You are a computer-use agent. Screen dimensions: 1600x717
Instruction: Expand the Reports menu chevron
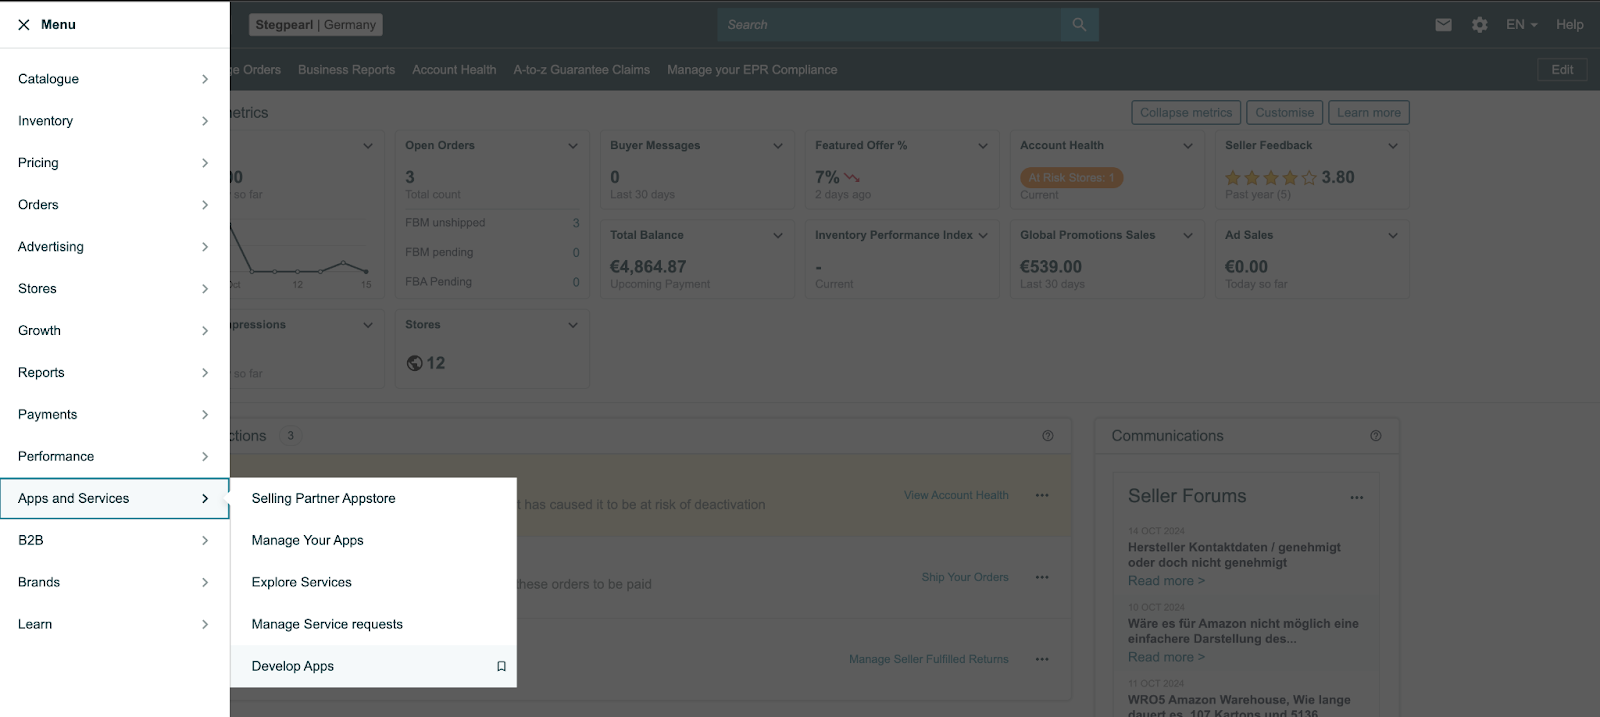pyautogui.click(x=205, y=373)
